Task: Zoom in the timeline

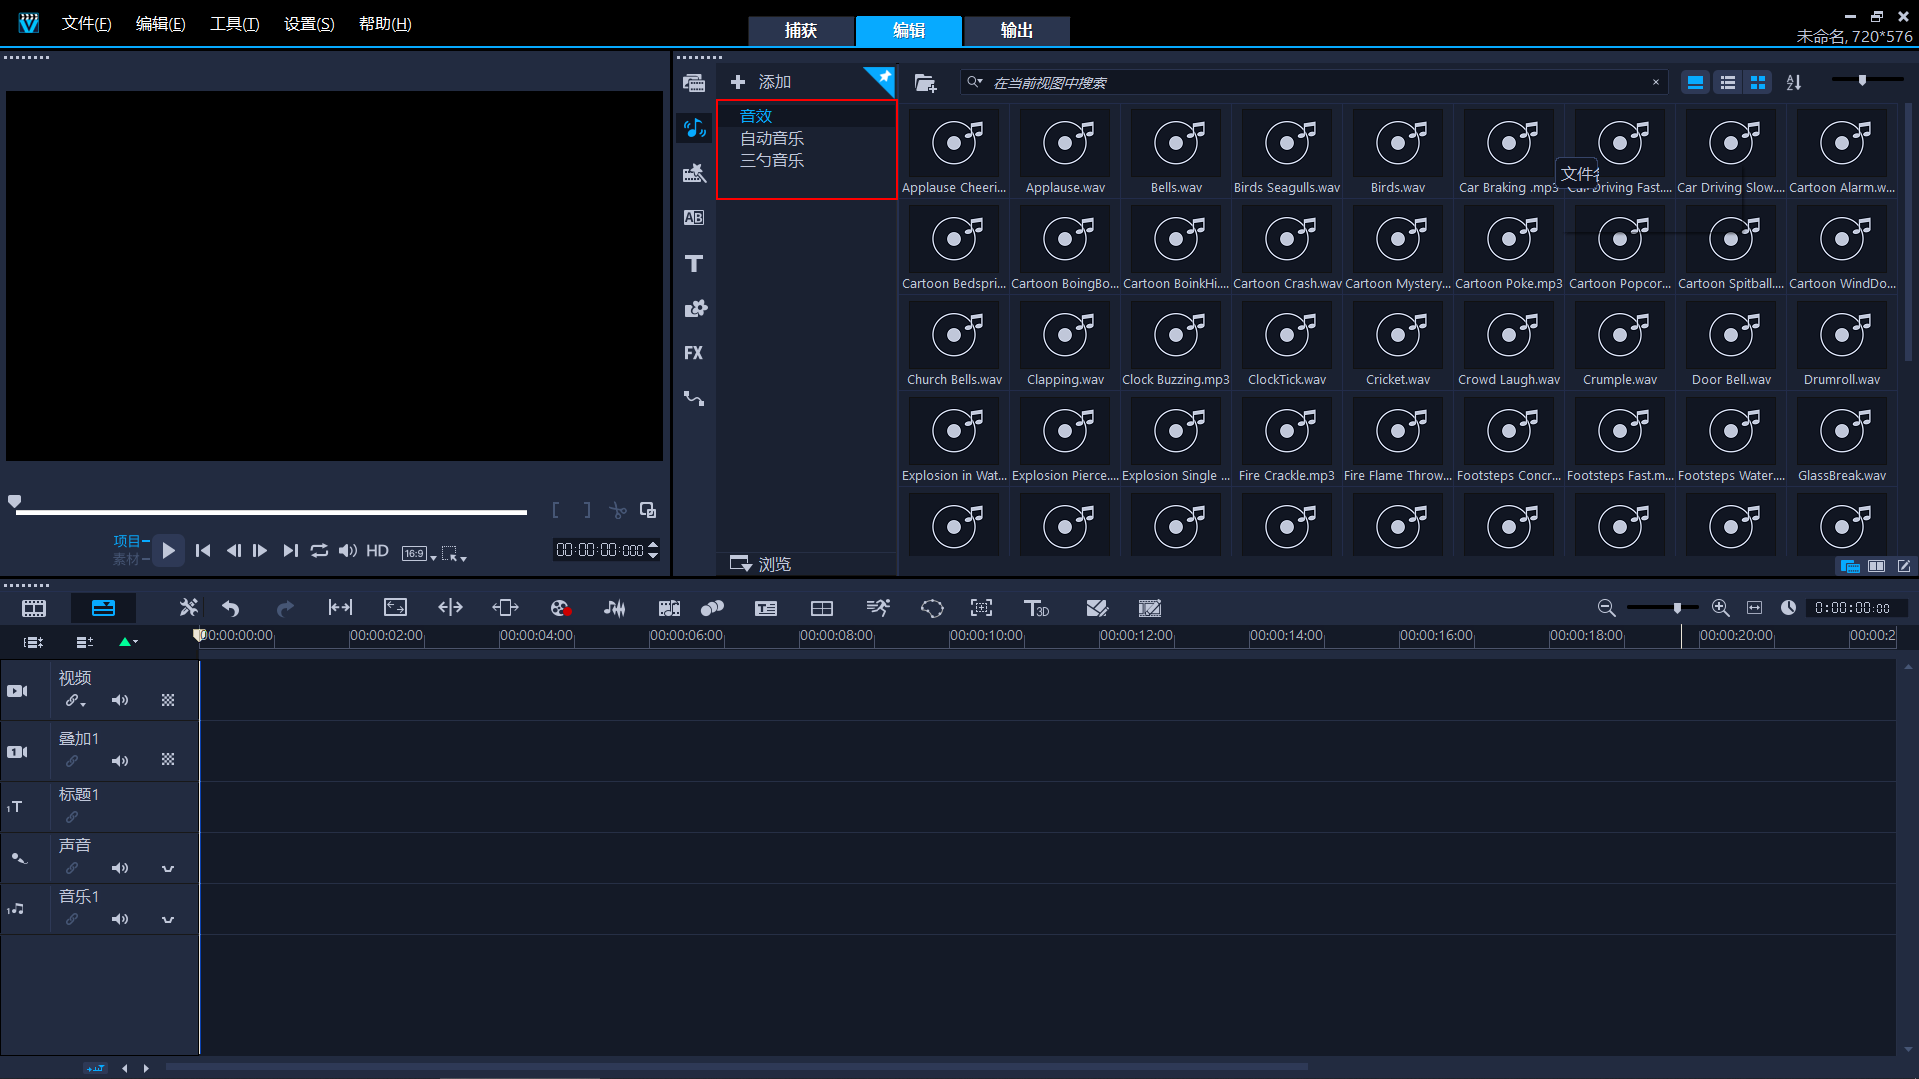Action: [x=1720, y=608]
